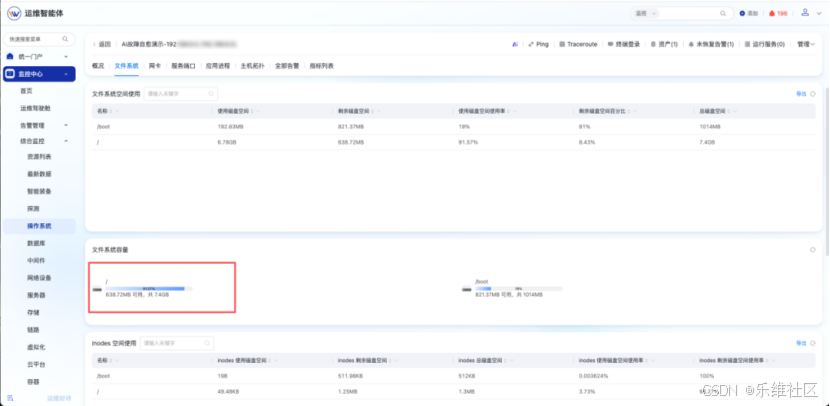Collapse the sidebar with bottom-left menu icon
This screenshot has height=406, width=830.
coord(10,398)
